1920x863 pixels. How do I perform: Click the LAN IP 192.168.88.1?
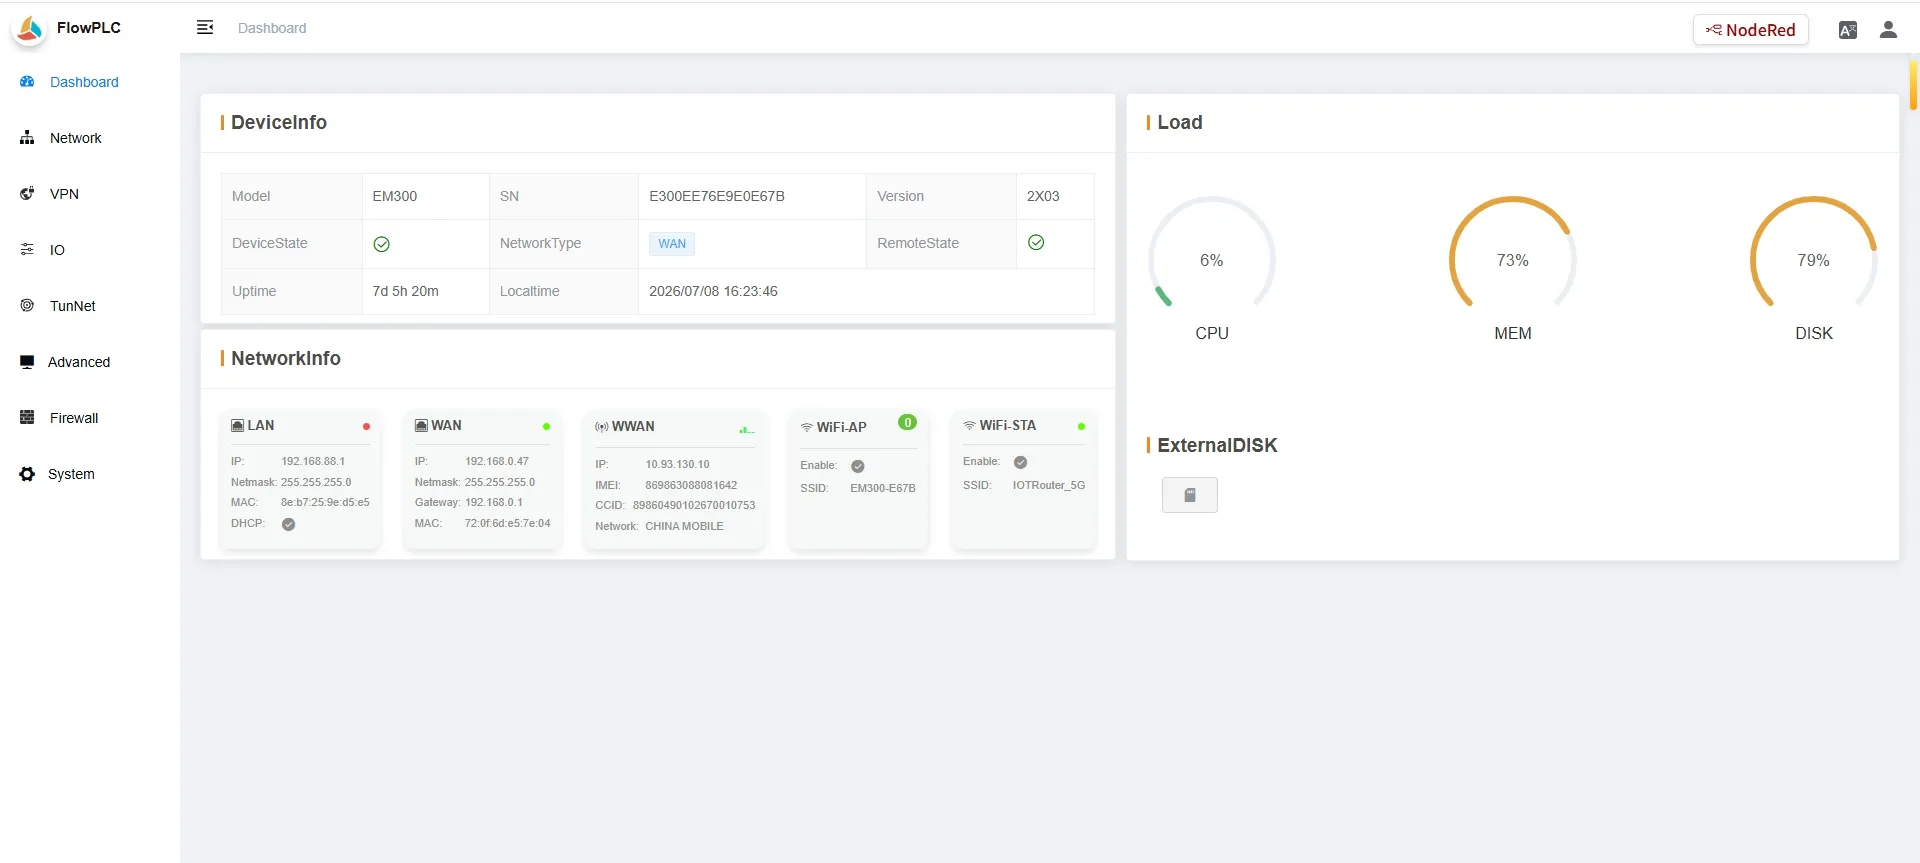[313, 462]
